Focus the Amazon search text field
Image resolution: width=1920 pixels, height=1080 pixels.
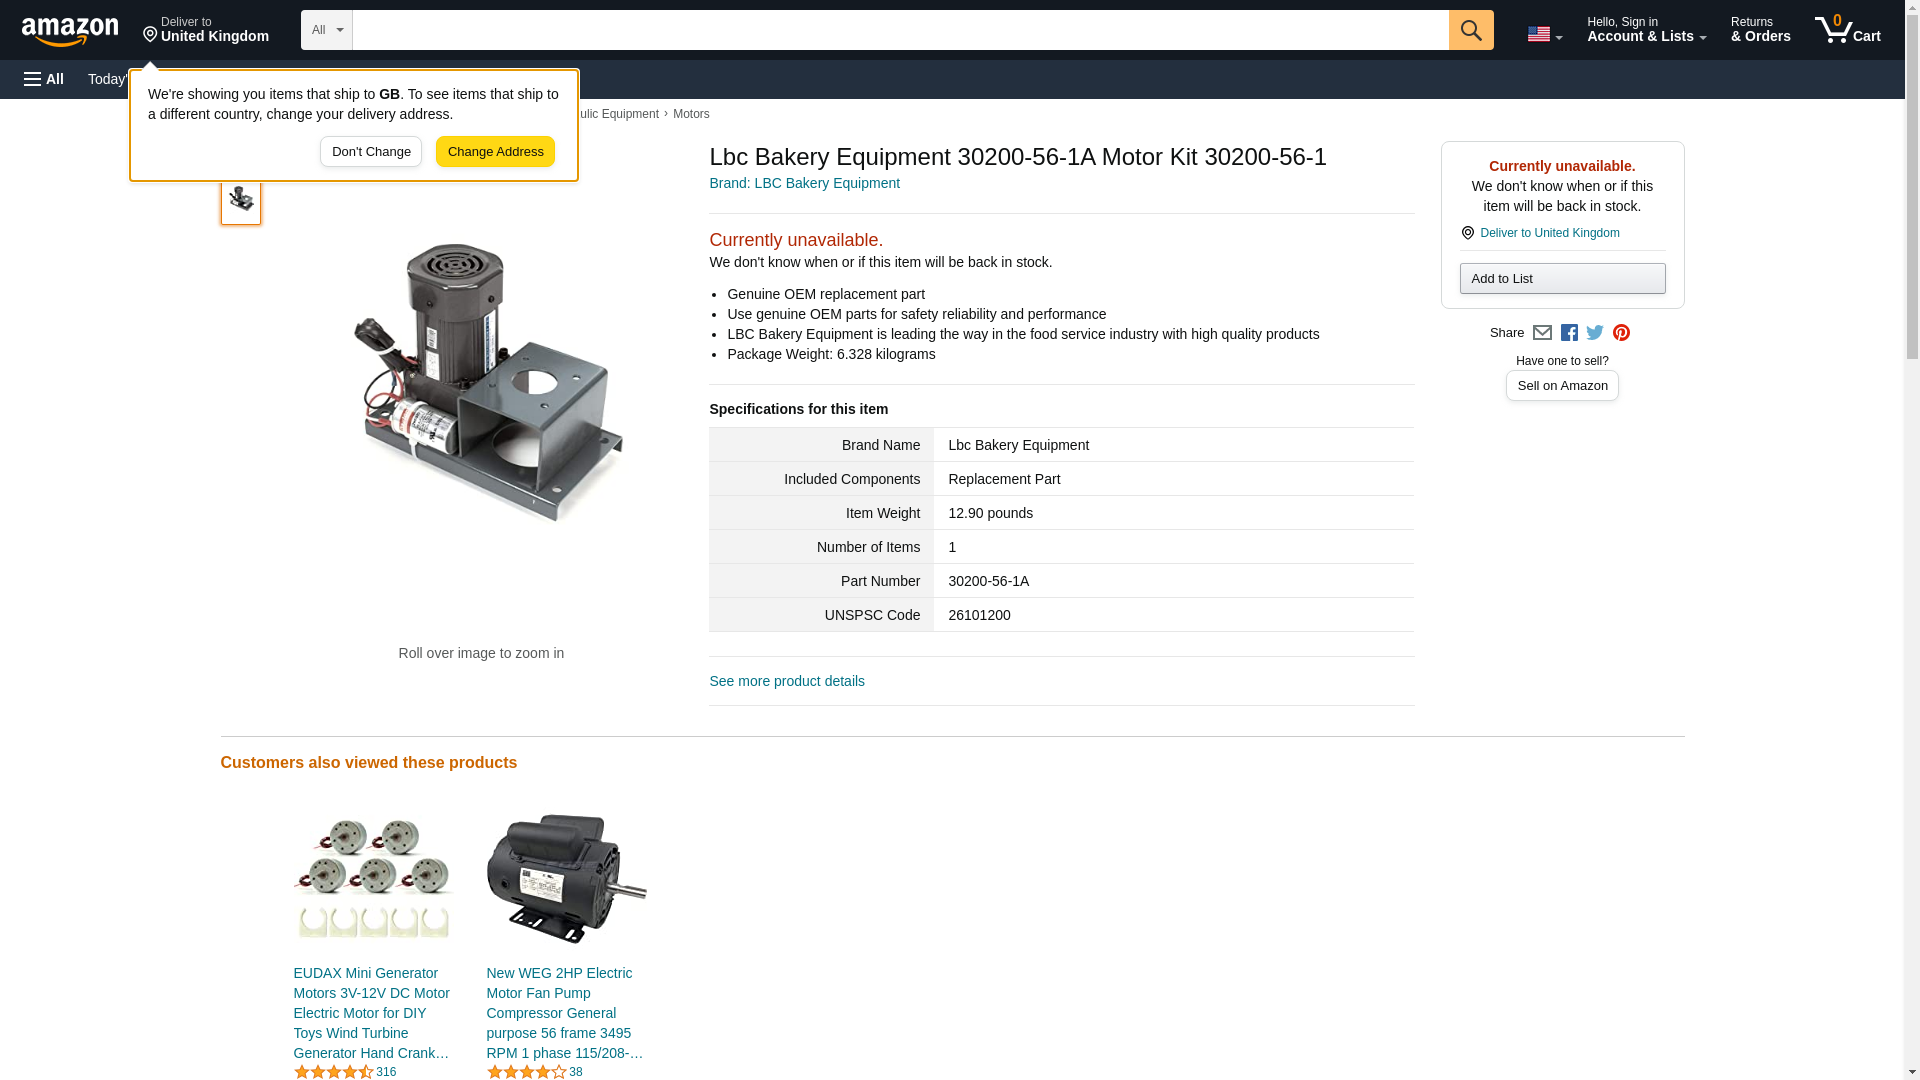coord(900,30)
